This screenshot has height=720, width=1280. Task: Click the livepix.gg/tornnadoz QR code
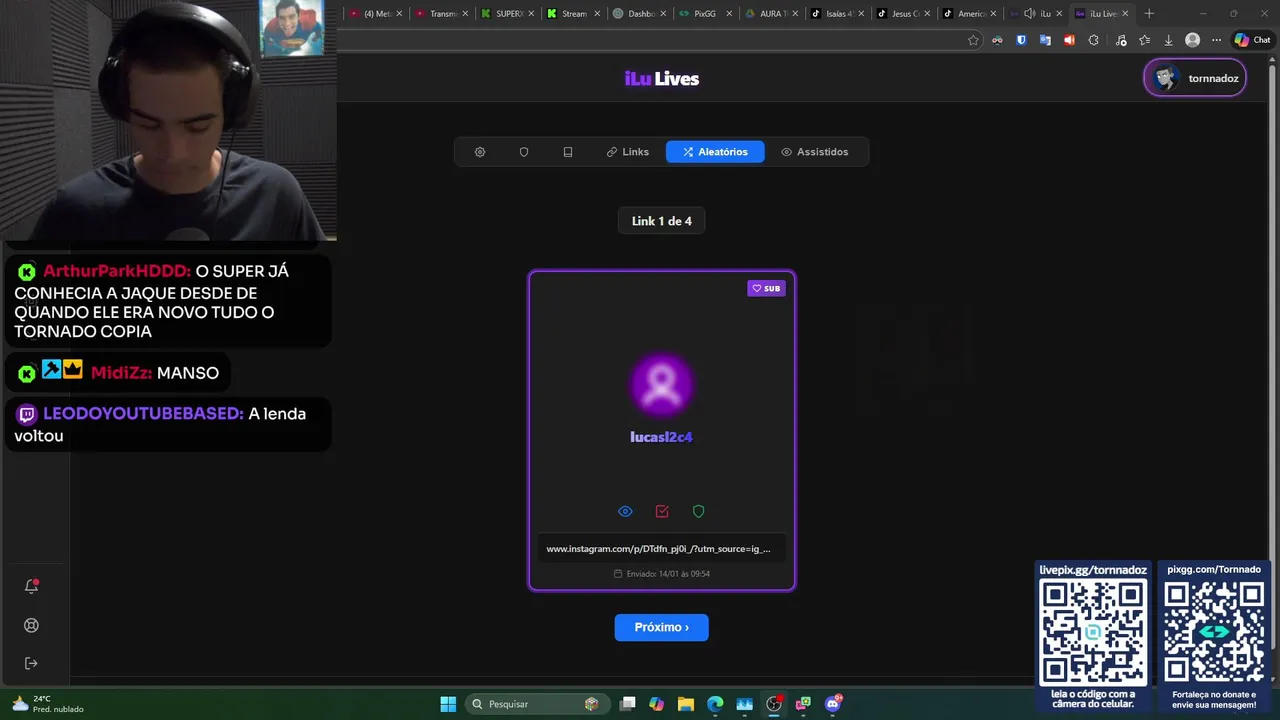(1093, 632)
